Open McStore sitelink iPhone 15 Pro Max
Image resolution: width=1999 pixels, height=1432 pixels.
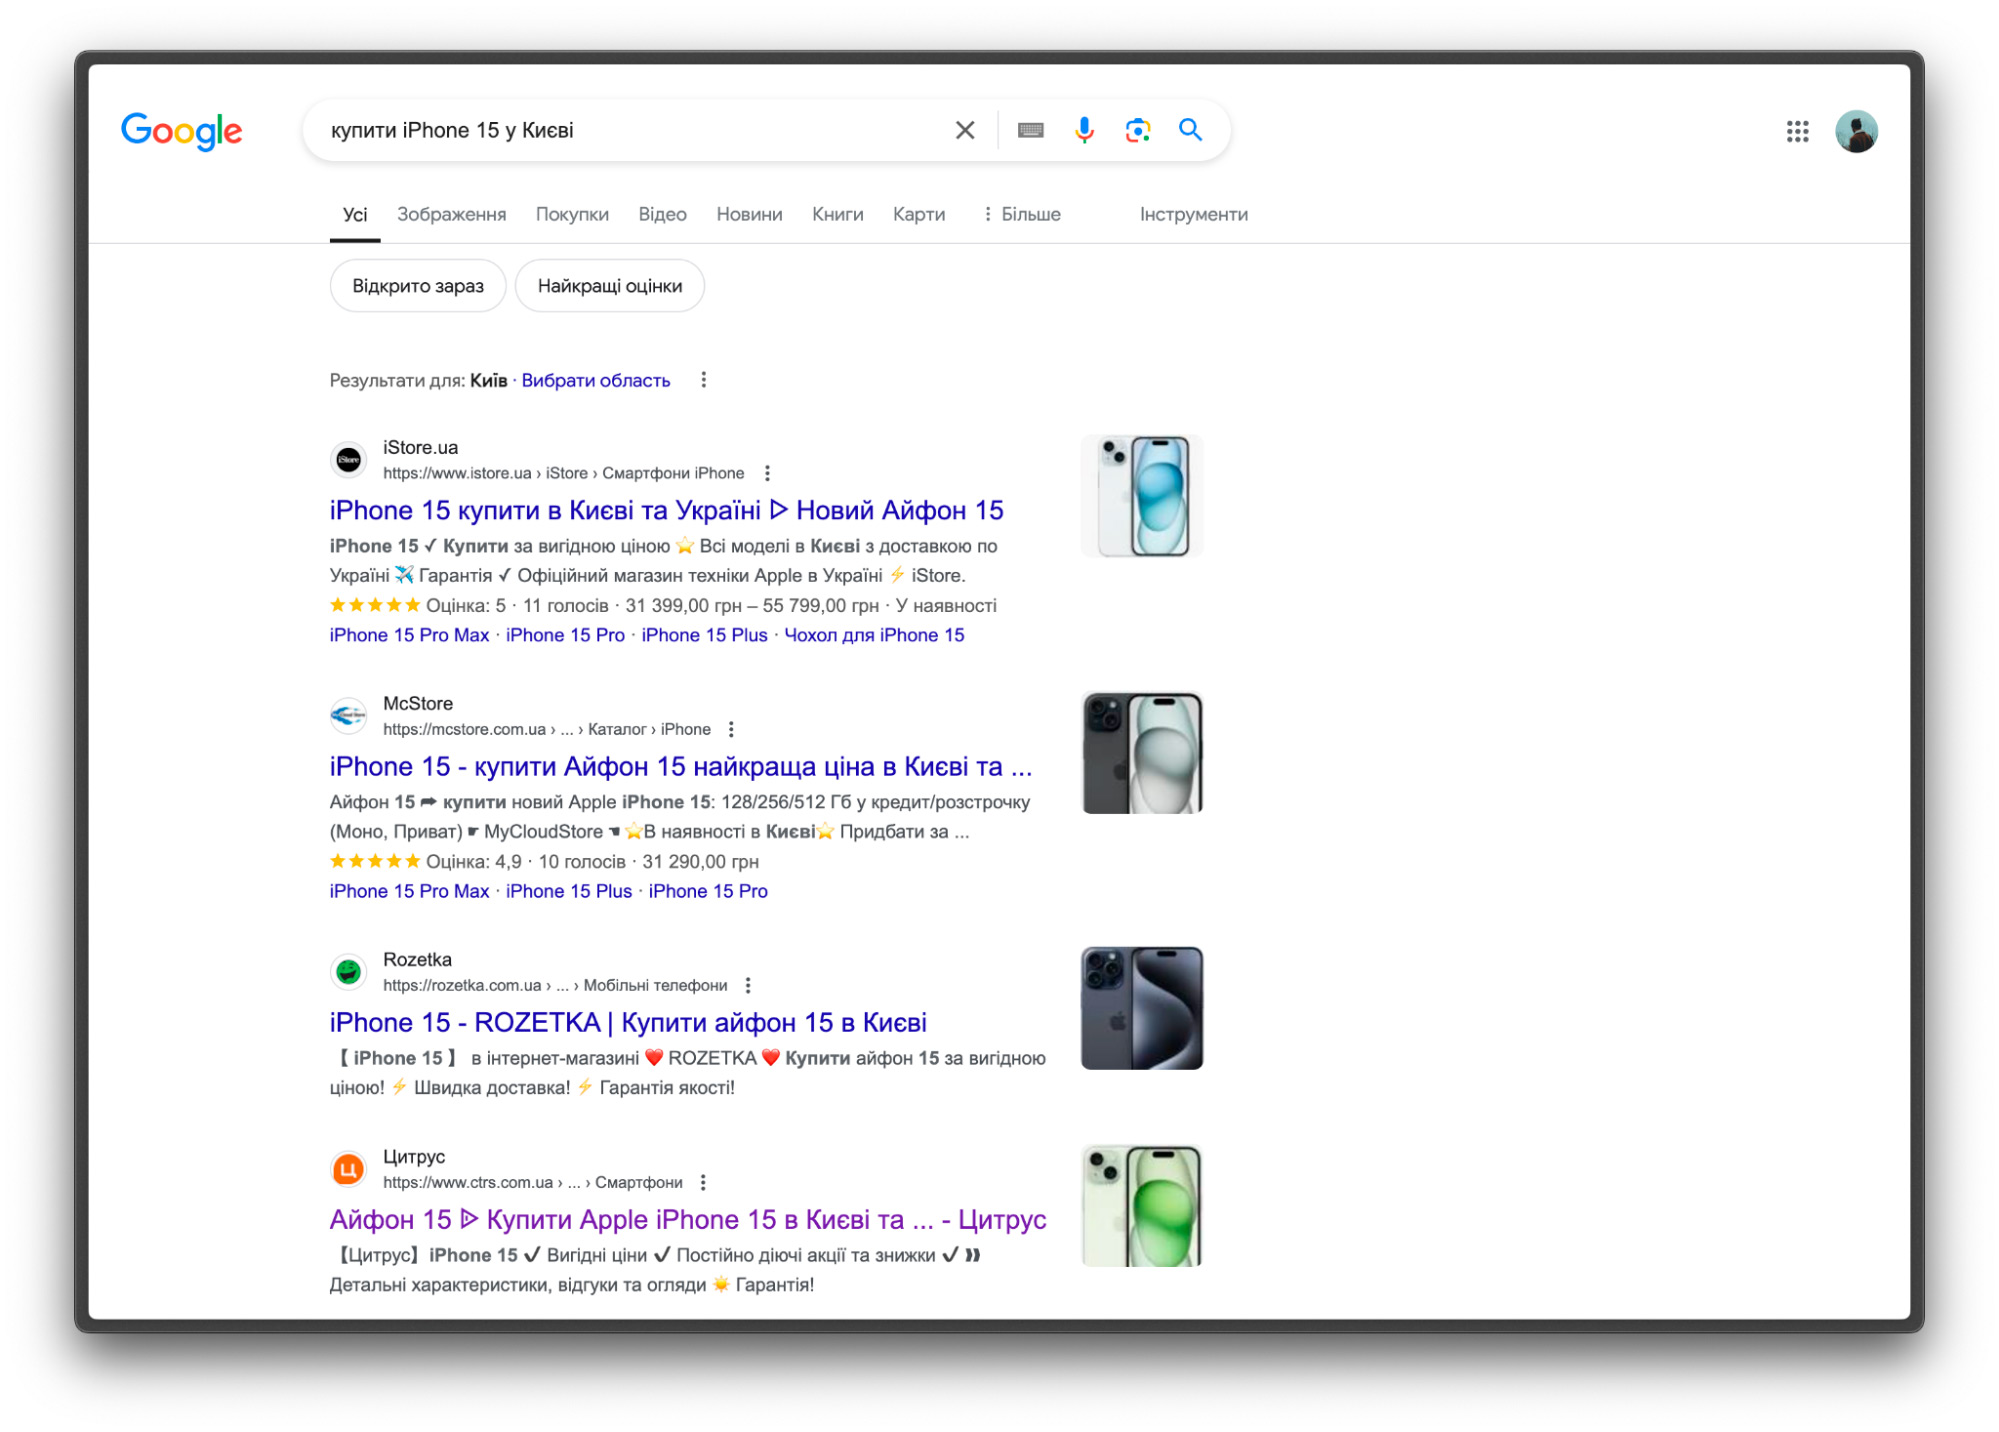pos(409,891)
